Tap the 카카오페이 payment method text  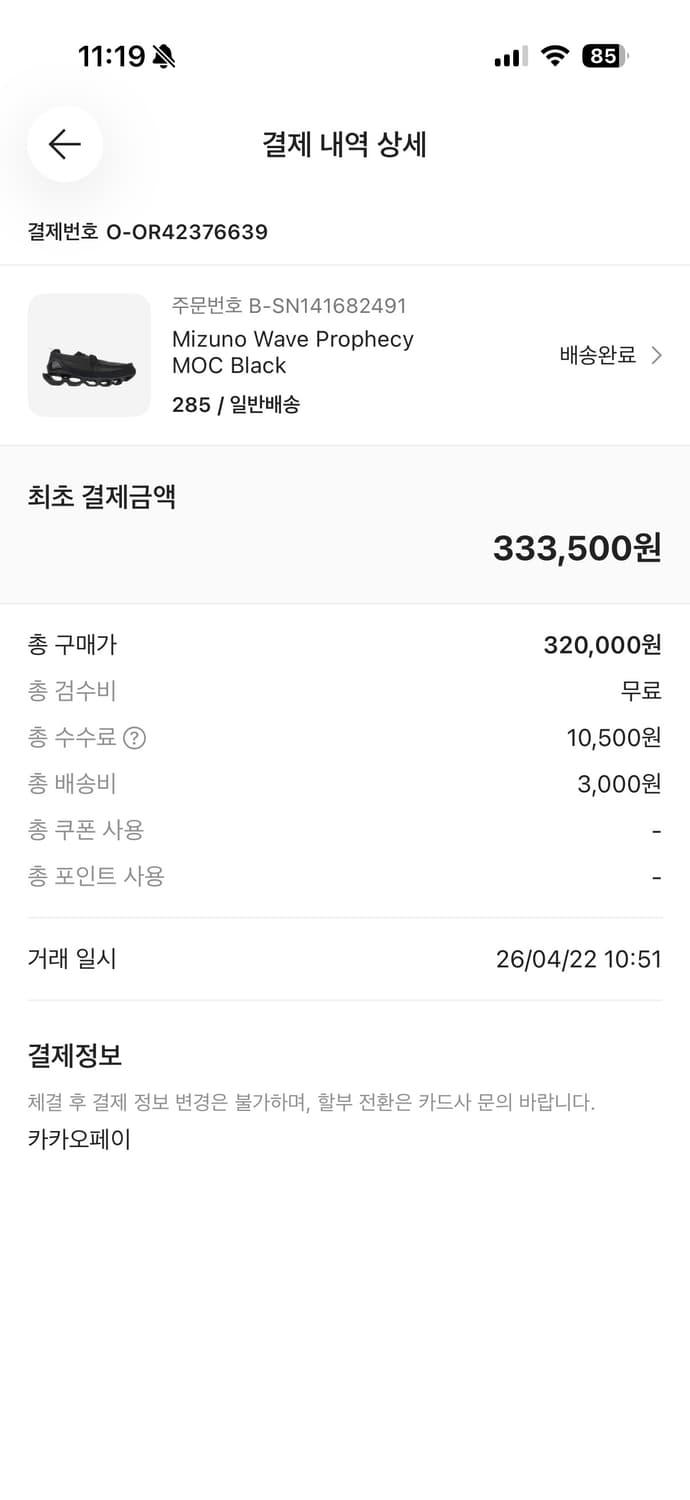[x=80, y=1138]
